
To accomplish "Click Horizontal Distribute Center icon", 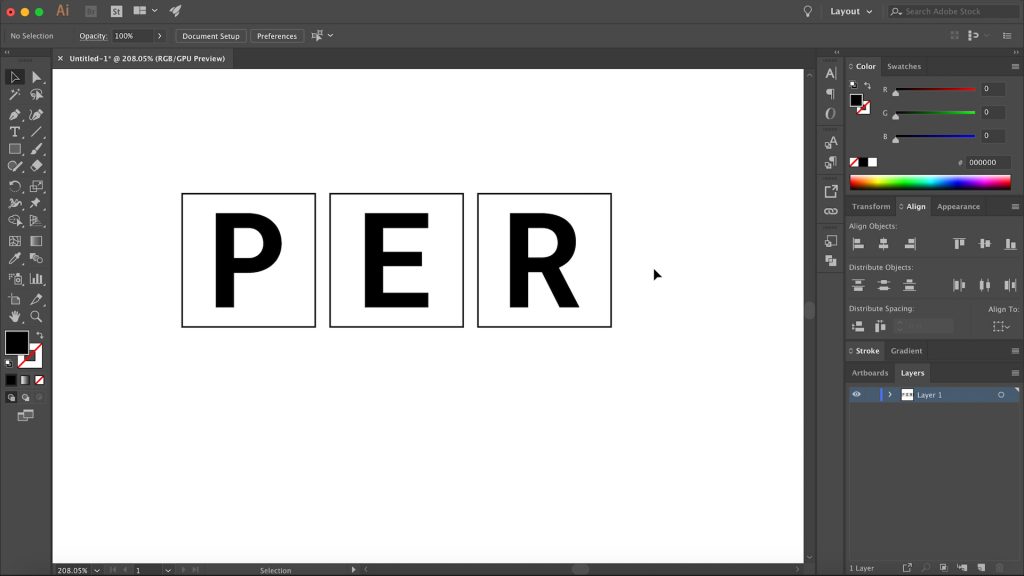I will (985, 285).
